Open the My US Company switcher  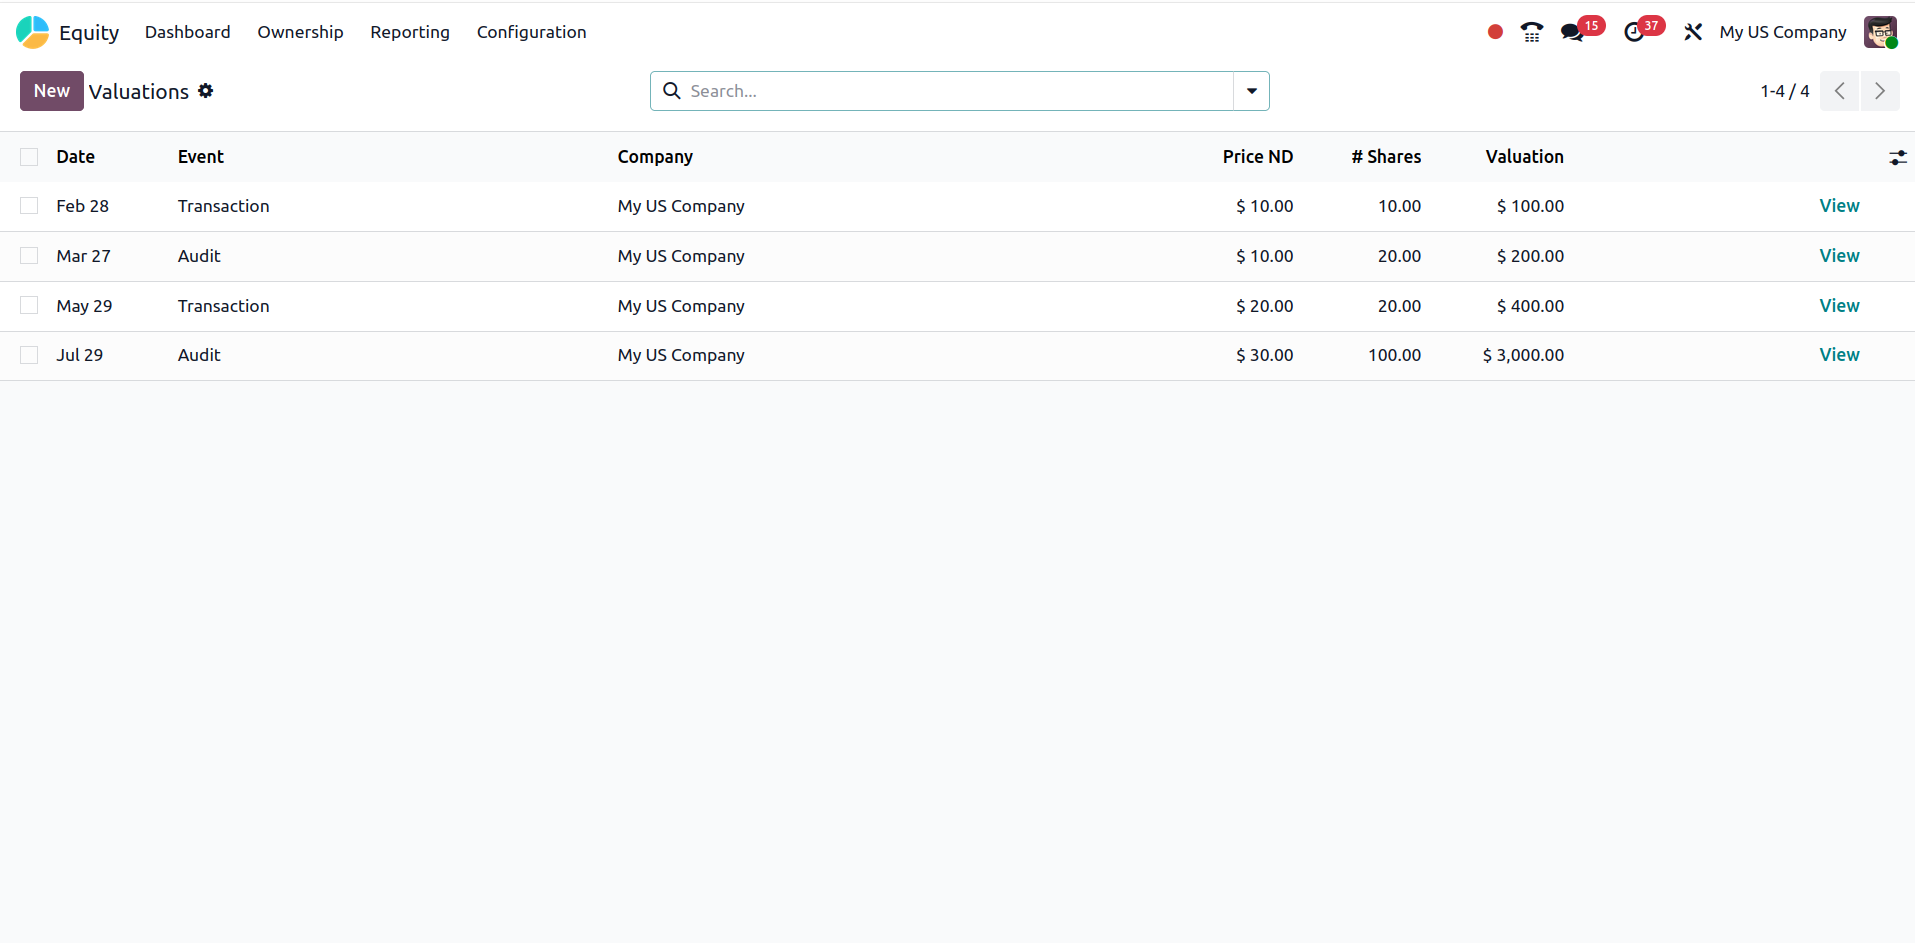[x=1782, y=32]
